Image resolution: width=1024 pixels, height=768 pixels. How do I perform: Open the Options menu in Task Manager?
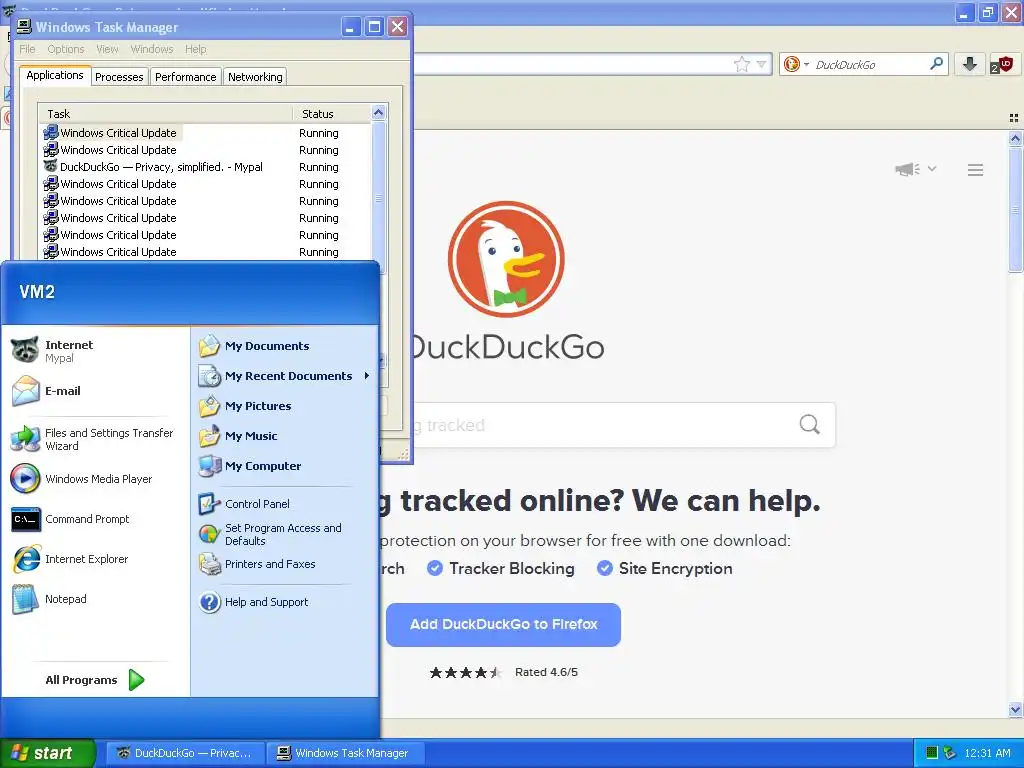(66, 49)
